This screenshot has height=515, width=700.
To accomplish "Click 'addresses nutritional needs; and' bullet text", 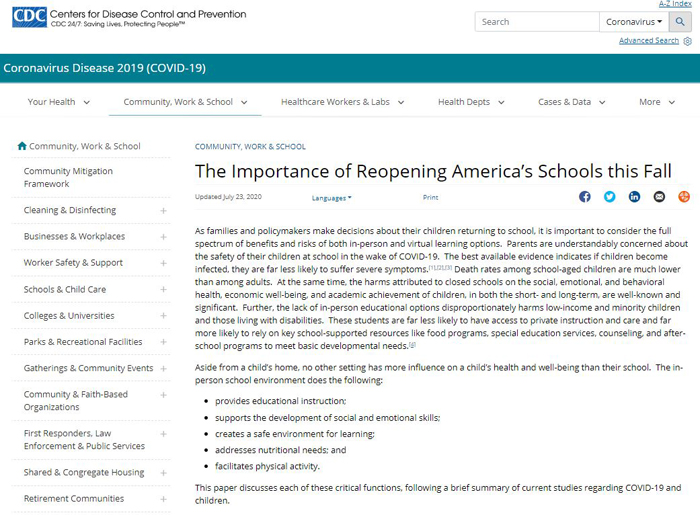I will coord(280,450).
